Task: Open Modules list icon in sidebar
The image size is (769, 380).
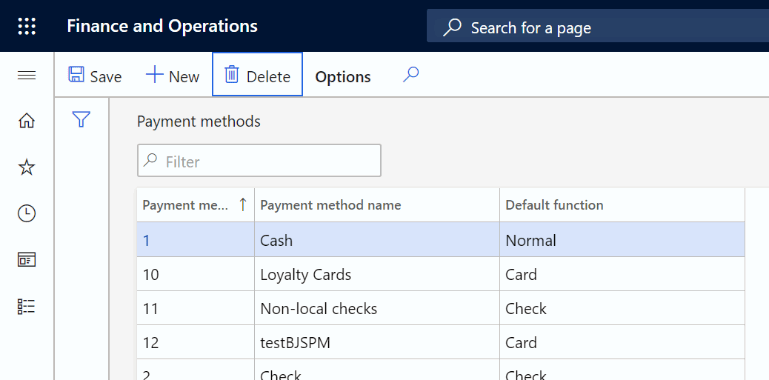Action: [26, 306]
